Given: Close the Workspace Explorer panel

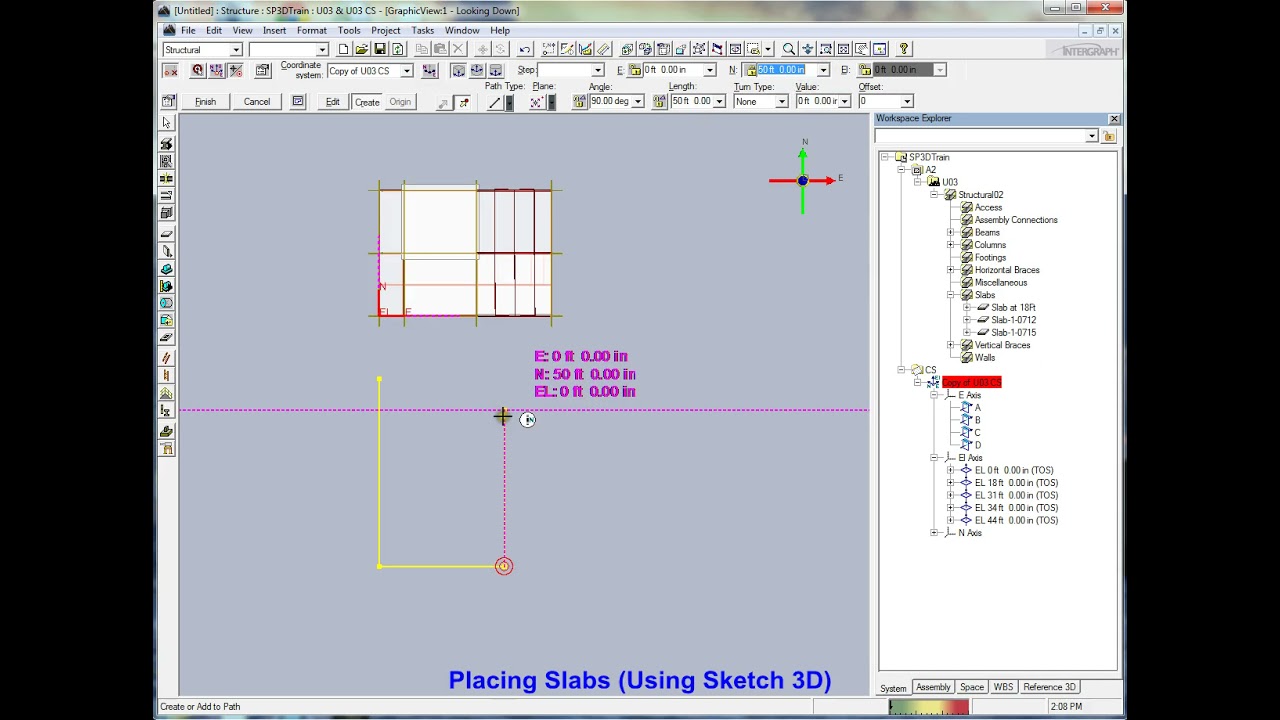Looking at the screenshot, I should pos(1113,119).
